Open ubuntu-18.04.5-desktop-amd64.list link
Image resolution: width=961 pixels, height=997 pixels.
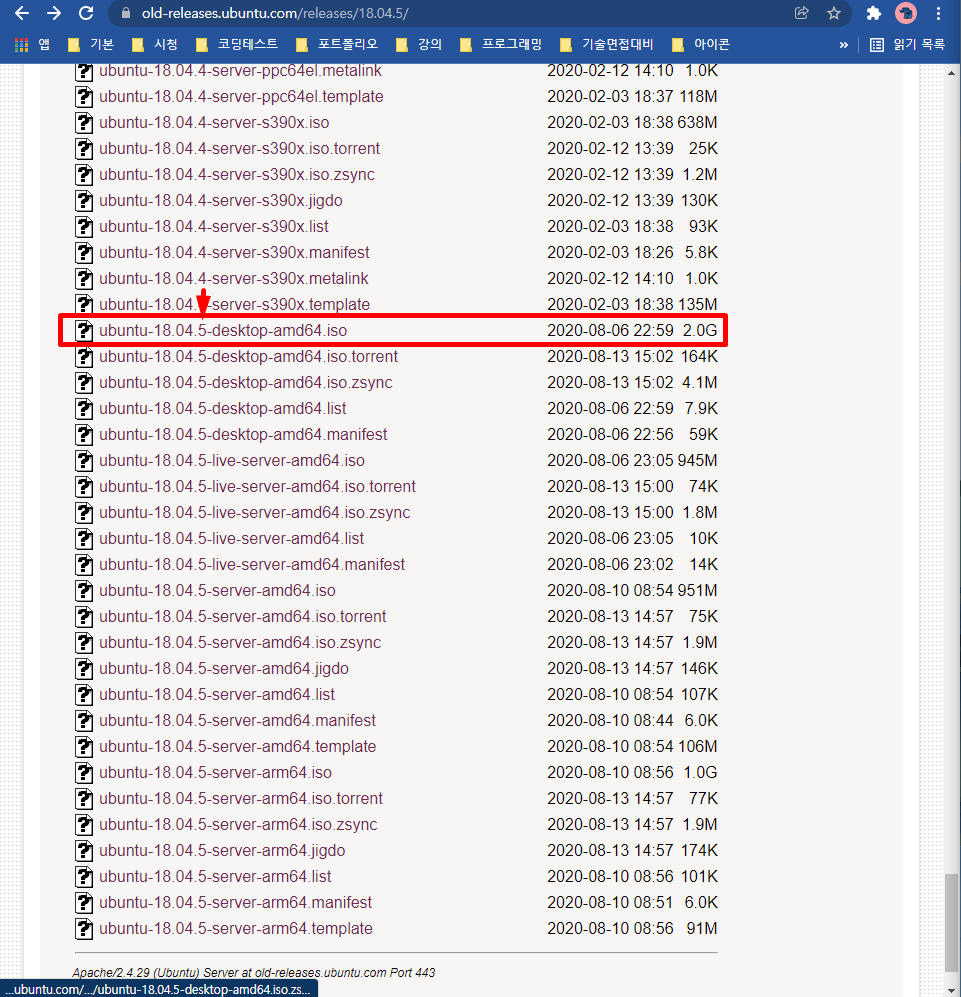[223, 409]
